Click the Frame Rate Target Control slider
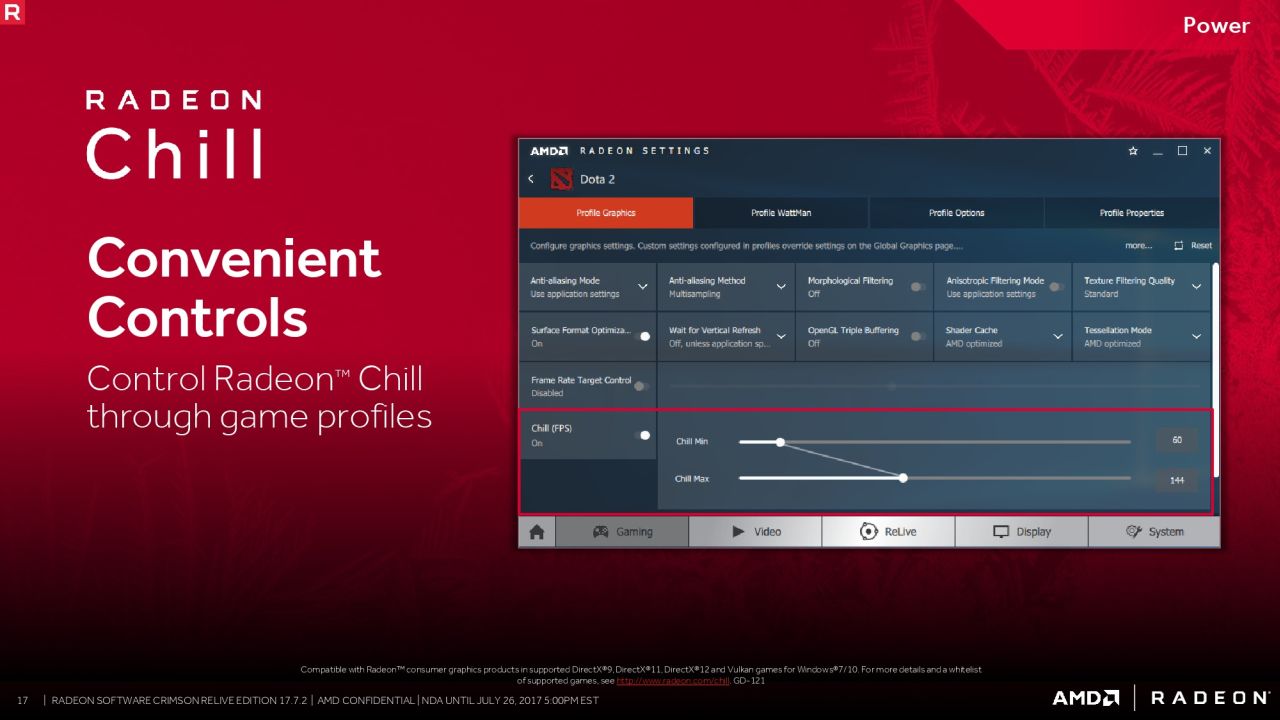This screenshot has height=720, width=1280. click(x=935, y=386)
